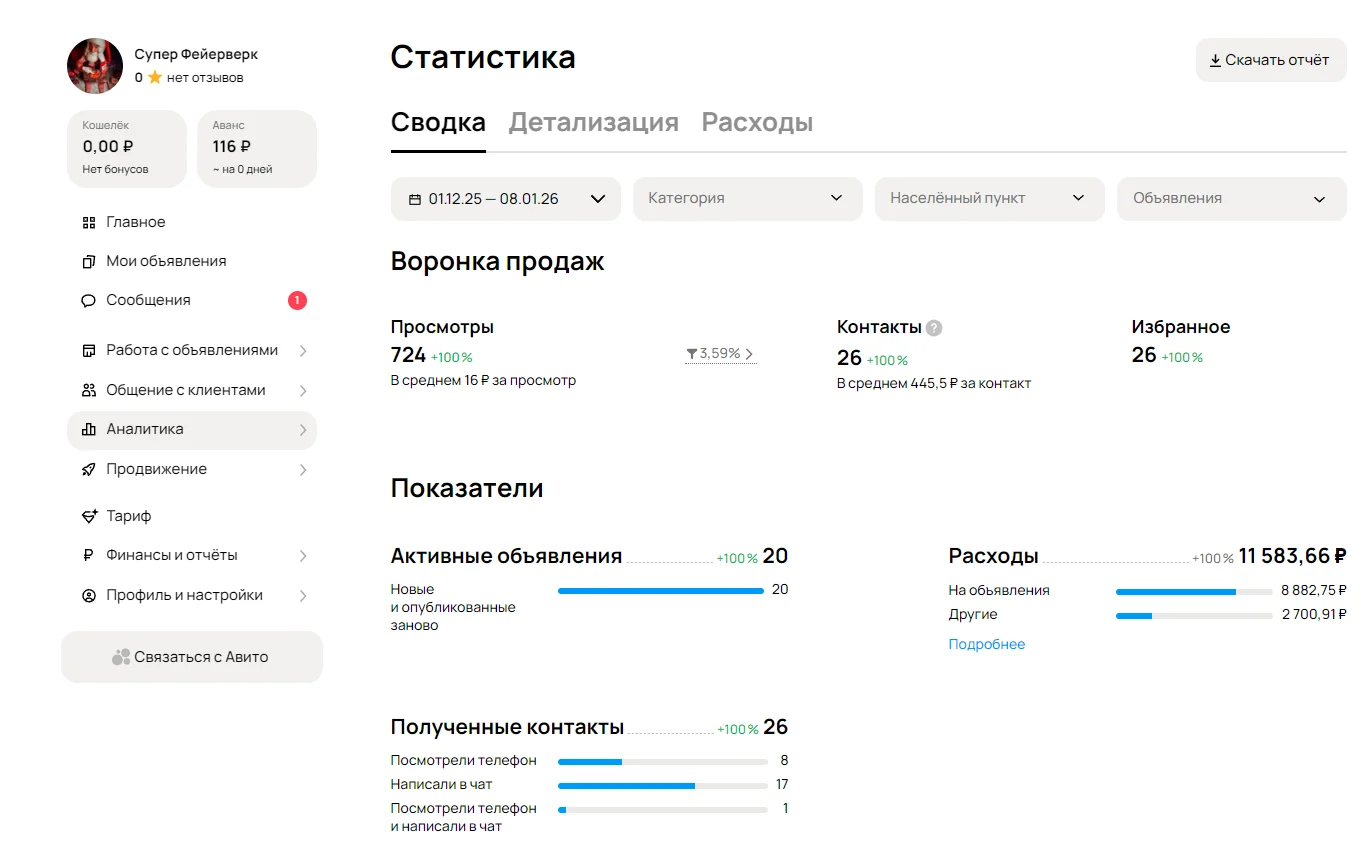The image size is (1365, 852).
Task: Open the date range 01.12.25 — 08.01.26 dropdown
Action: click(x=506, y=199)
